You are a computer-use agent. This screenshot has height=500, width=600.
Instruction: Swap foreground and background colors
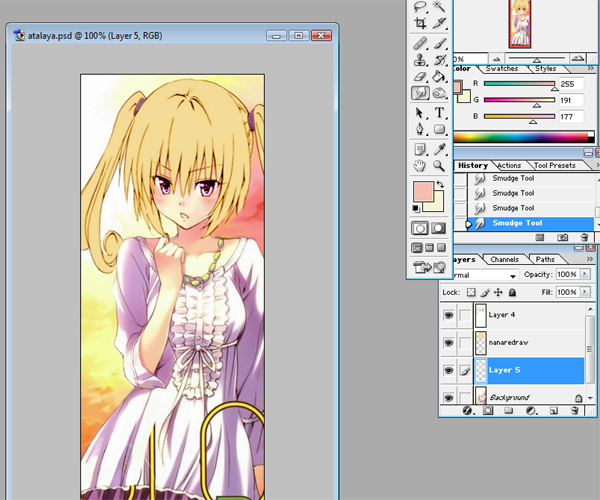pos(440,184)
